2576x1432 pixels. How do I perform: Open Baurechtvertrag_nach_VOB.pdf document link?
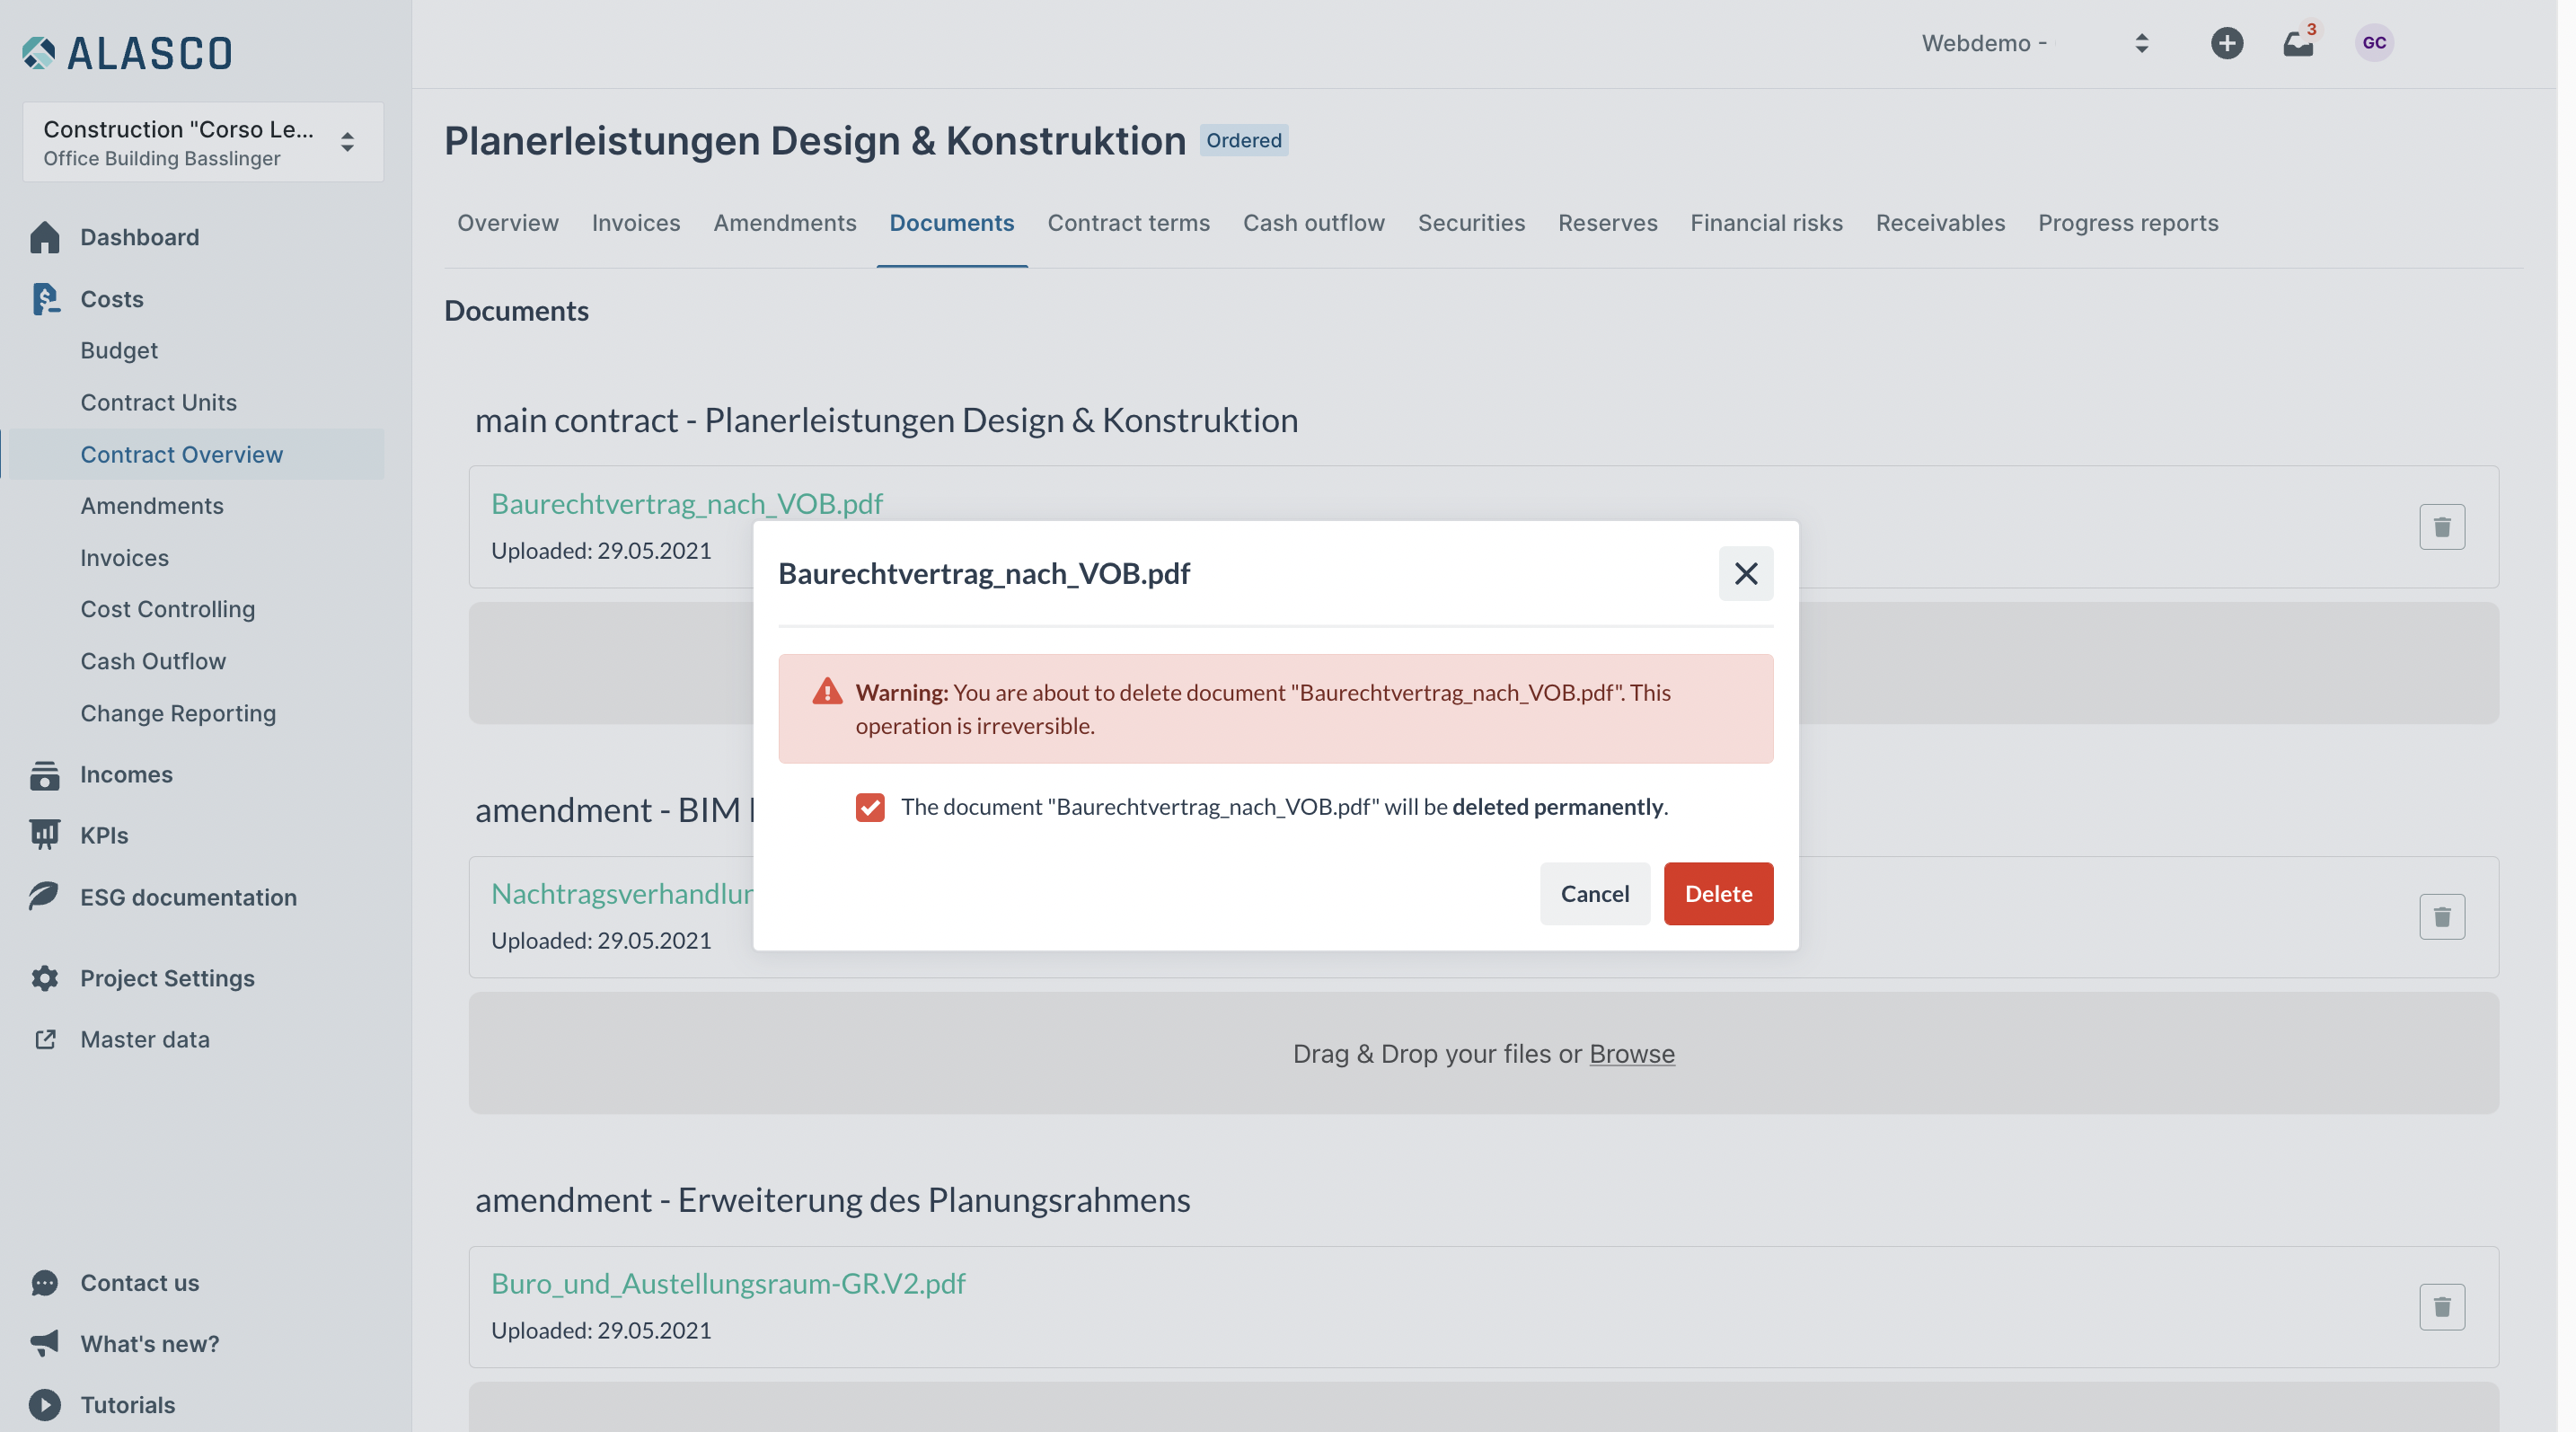(687, 503)
